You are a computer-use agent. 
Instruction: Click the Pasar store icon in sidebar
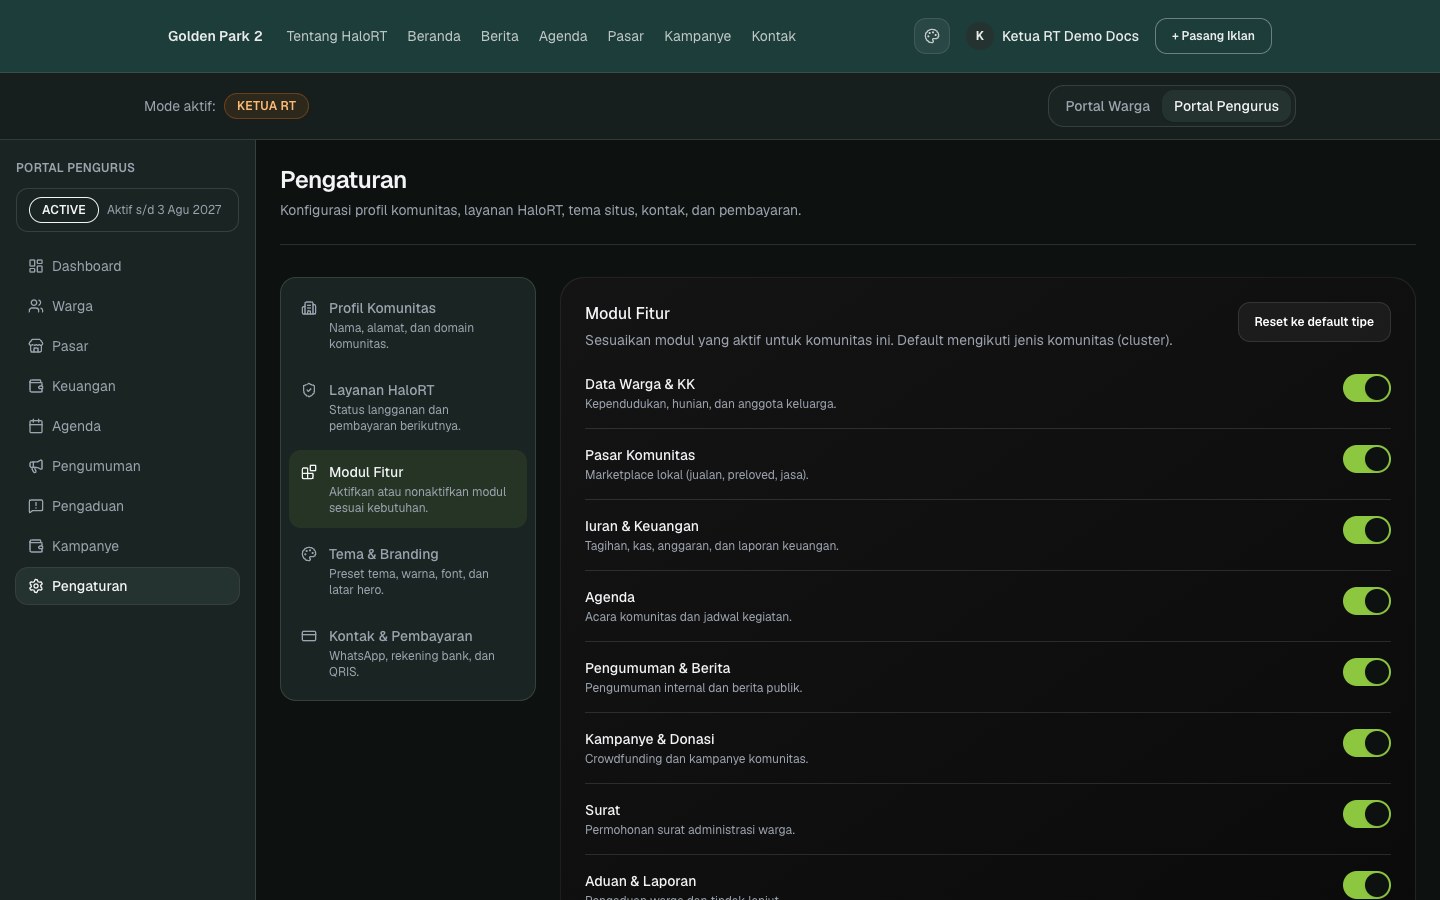coord(36,346)
